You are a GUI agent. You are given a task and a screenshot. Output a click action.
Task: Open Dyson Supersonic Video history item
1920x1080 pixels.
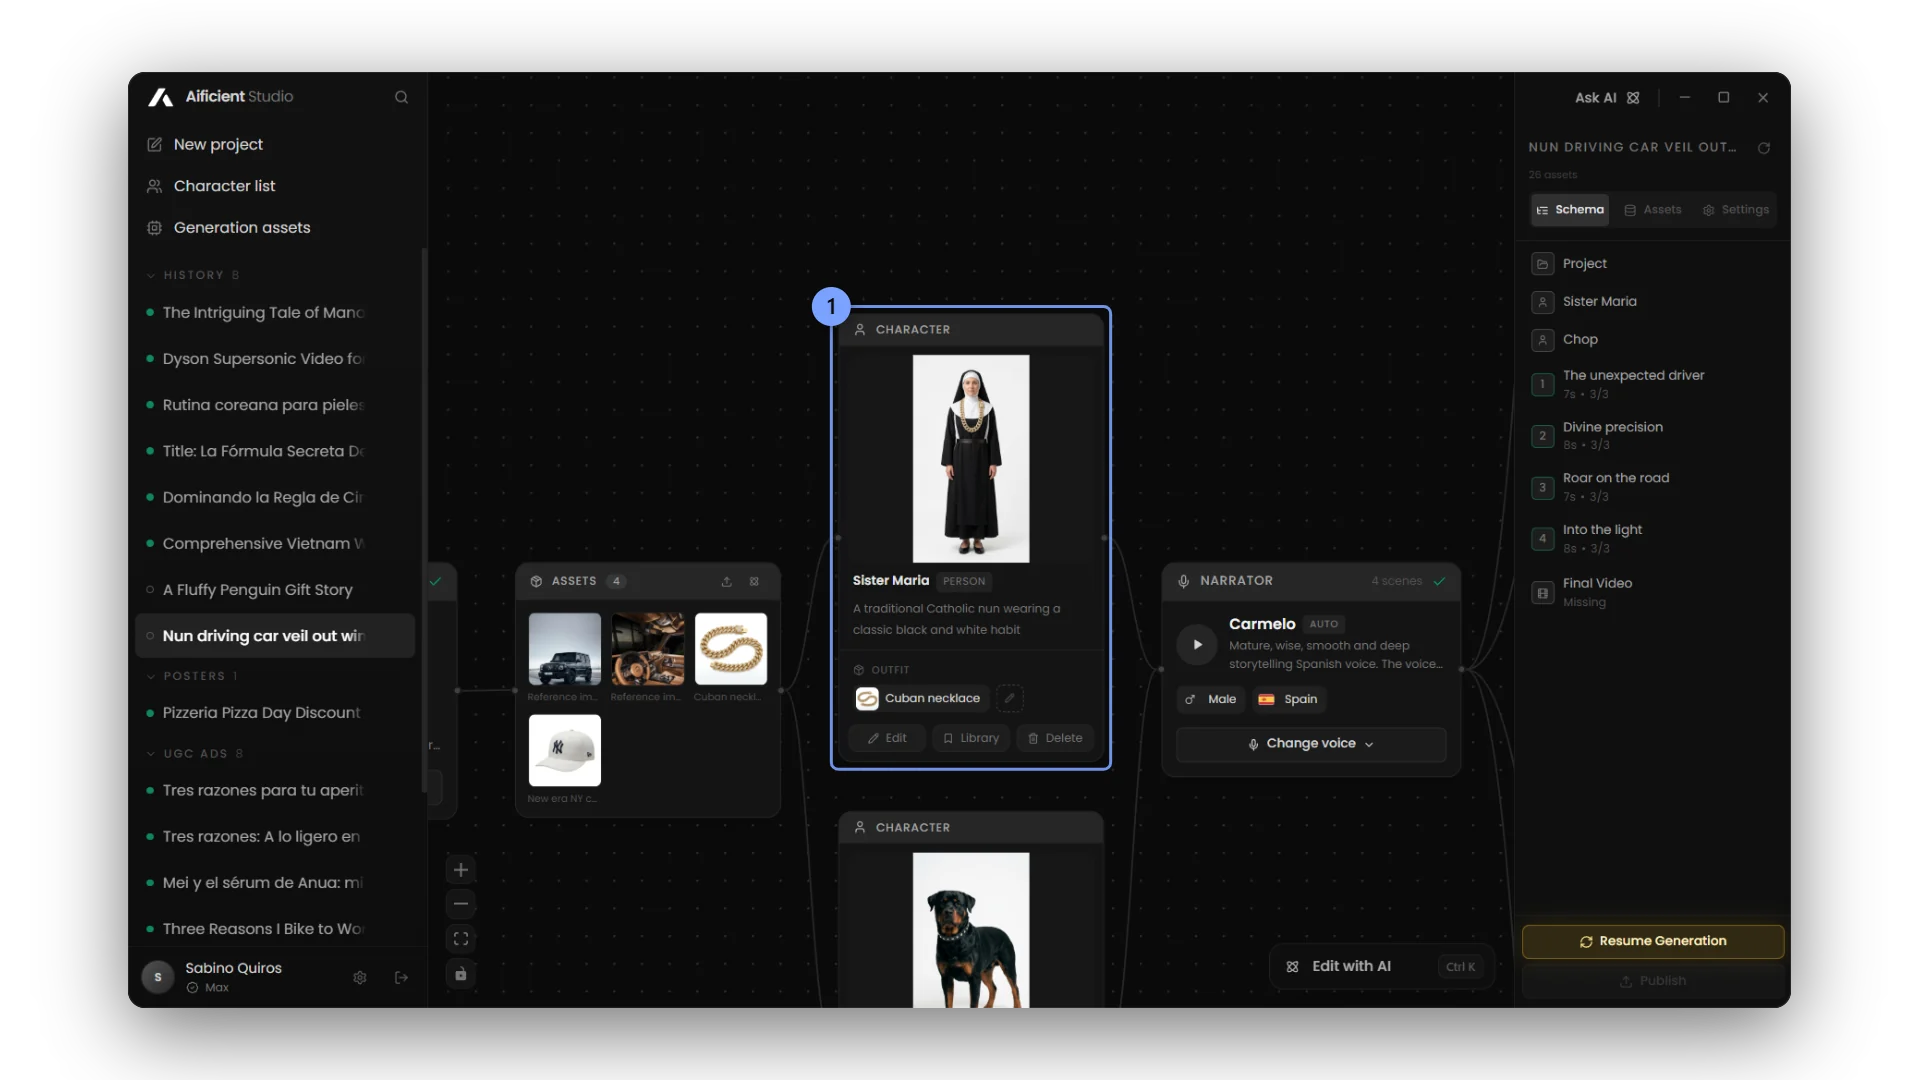274,359
